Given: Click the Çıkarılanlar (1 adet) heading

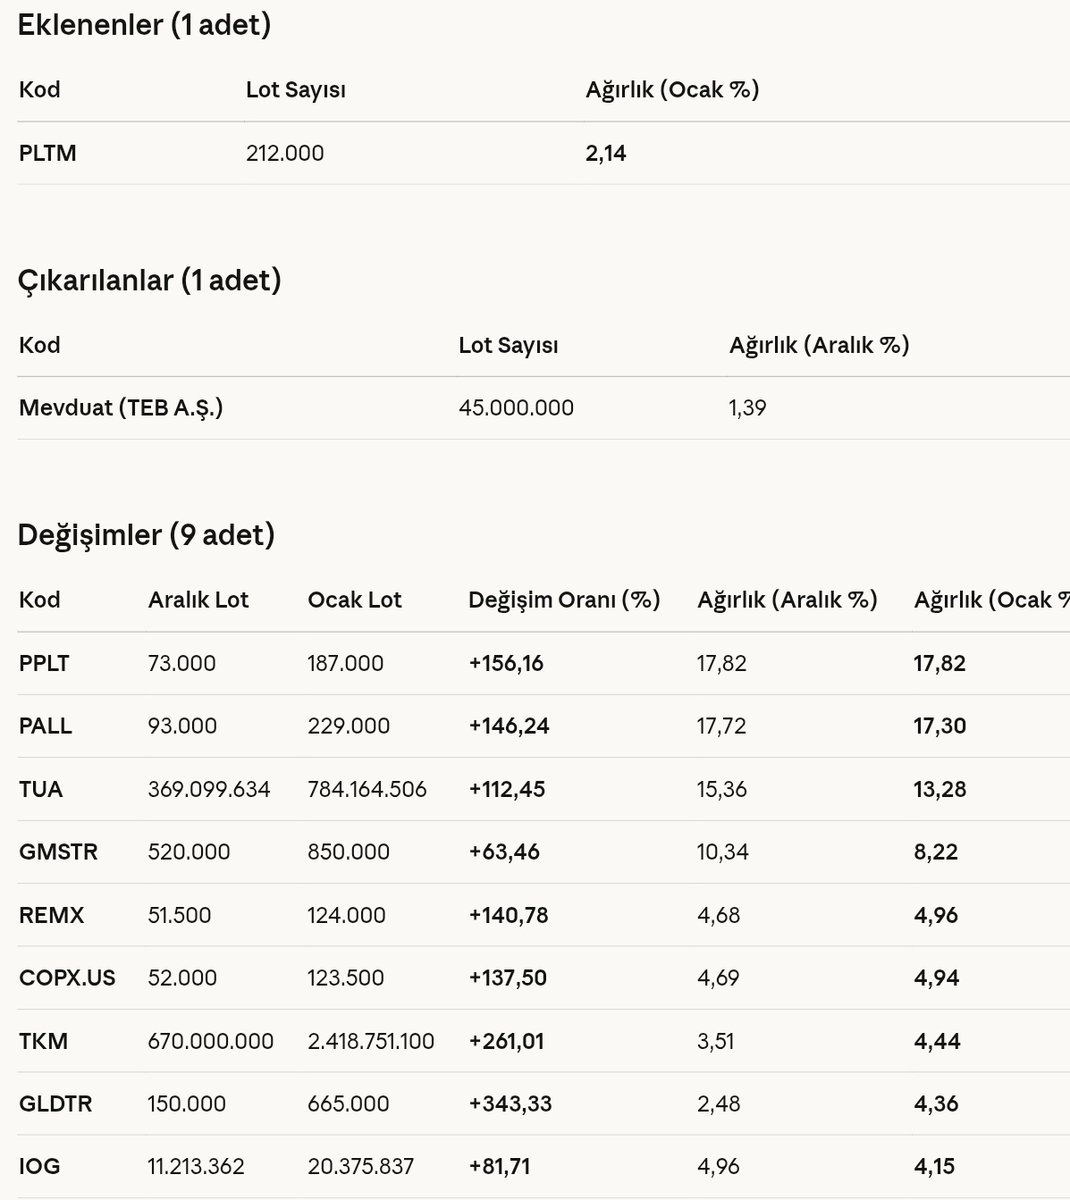Looking at the screenshot, I should click(150, 280).
